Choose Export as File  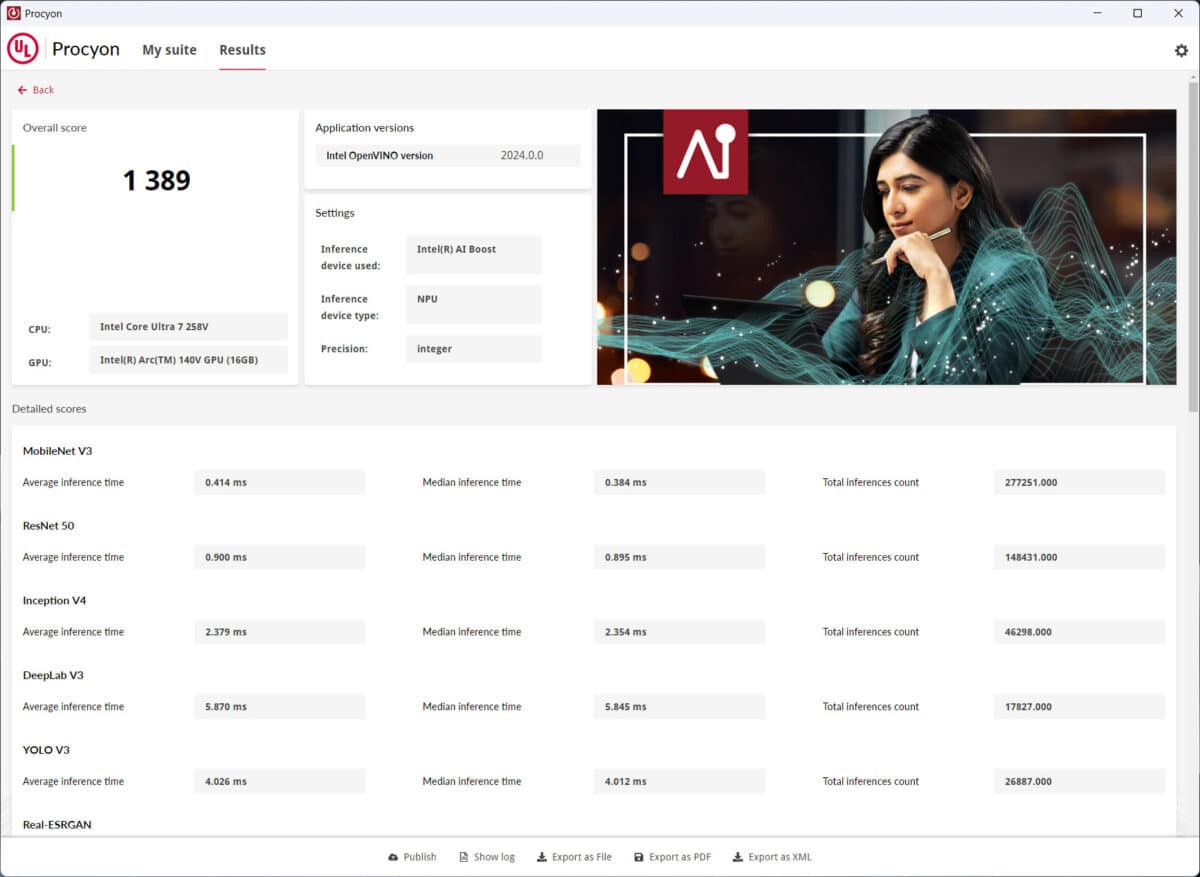tap(574, 857)
